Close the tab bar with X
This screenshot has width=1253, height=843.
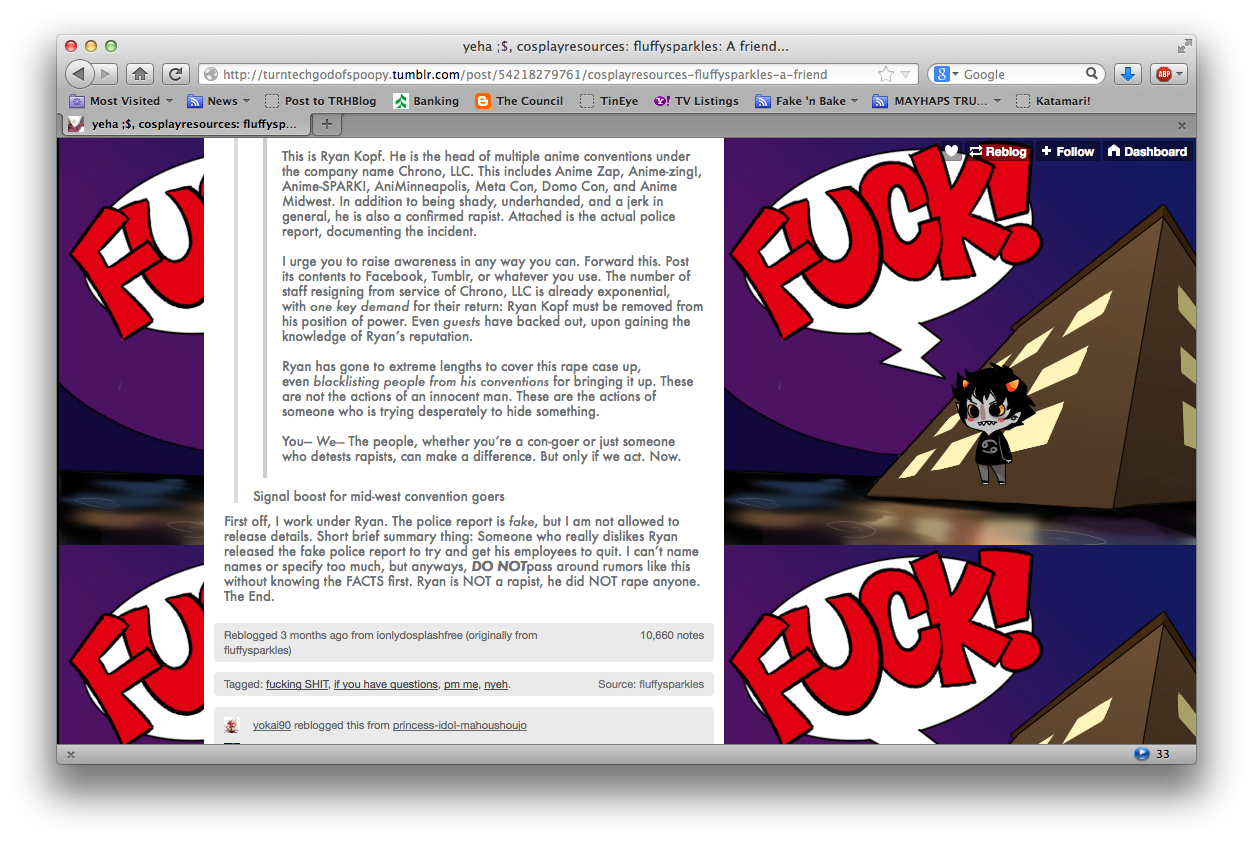[x=1181, y=126]
